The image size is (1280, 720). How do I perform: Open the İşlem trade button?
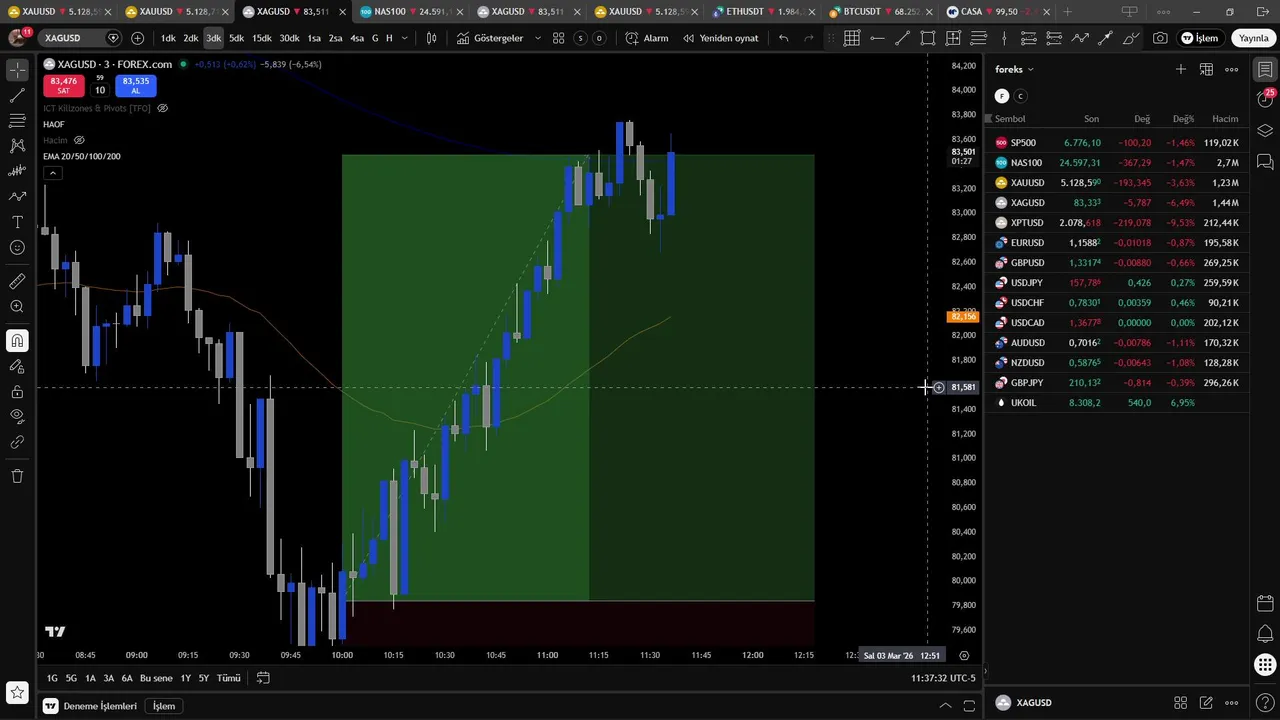coord(1199,38)
